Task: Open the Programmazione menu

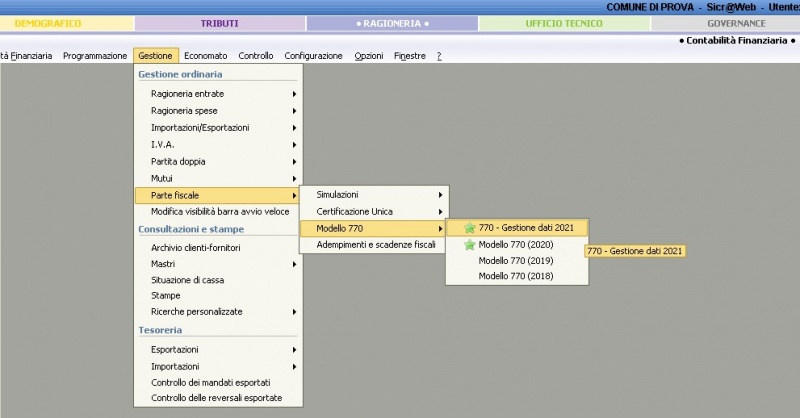Action: click(x=95, y=56)
